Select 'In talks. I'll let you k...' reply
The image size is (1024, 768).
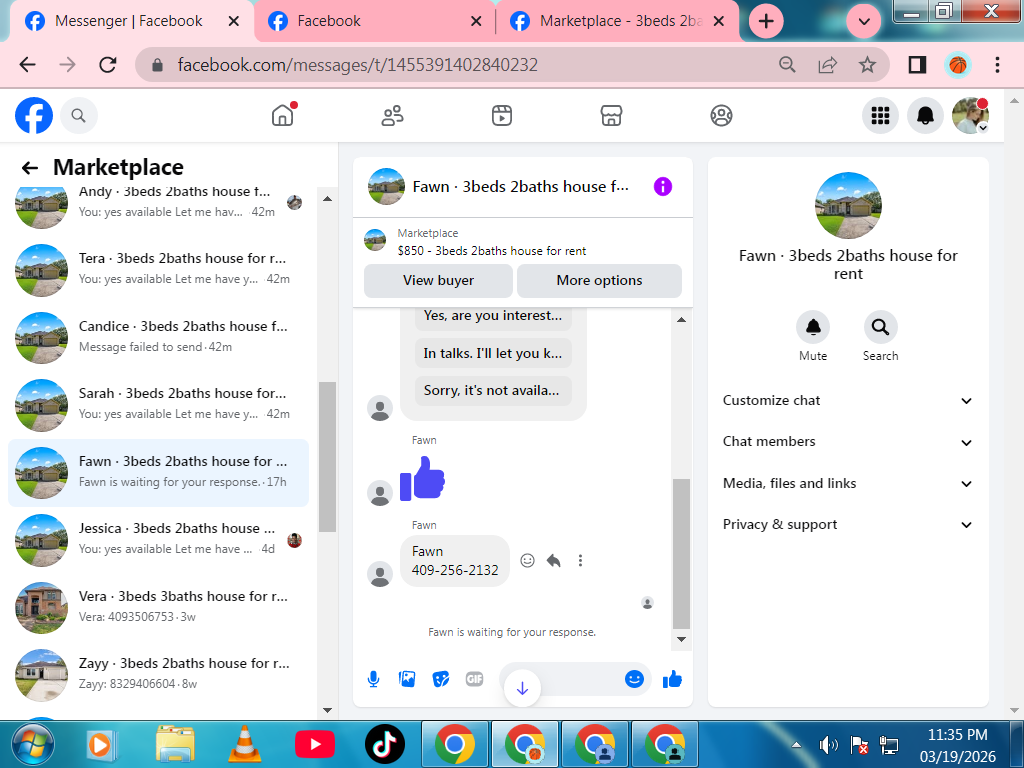(x=493, y=353)
